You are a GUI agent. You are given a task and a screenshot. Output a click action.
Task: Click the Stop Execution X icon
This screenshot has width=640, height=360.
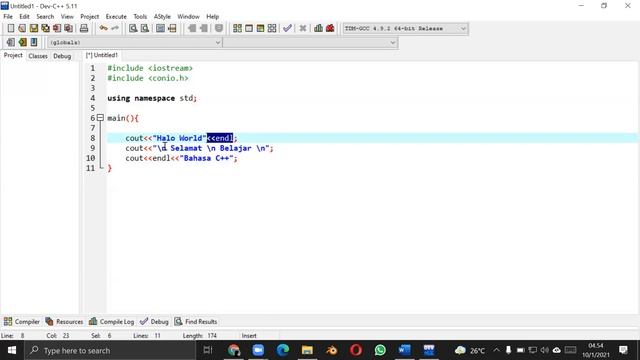pyautogui.click(x=303, y=28)
